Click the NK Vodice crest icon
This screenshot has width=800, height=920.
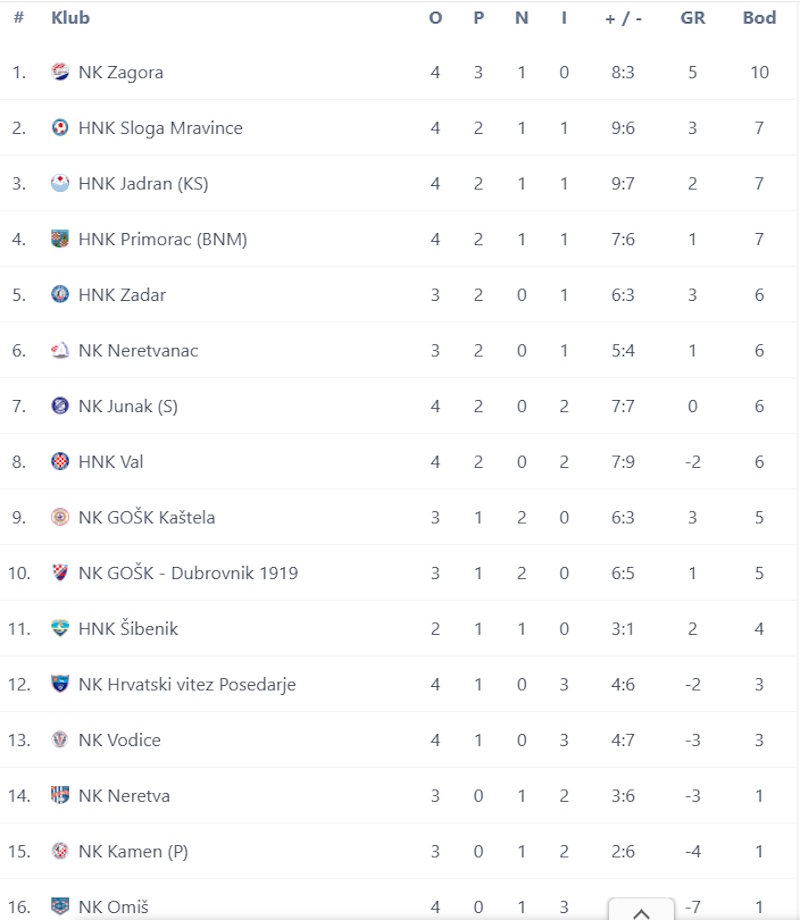(60, 739)
